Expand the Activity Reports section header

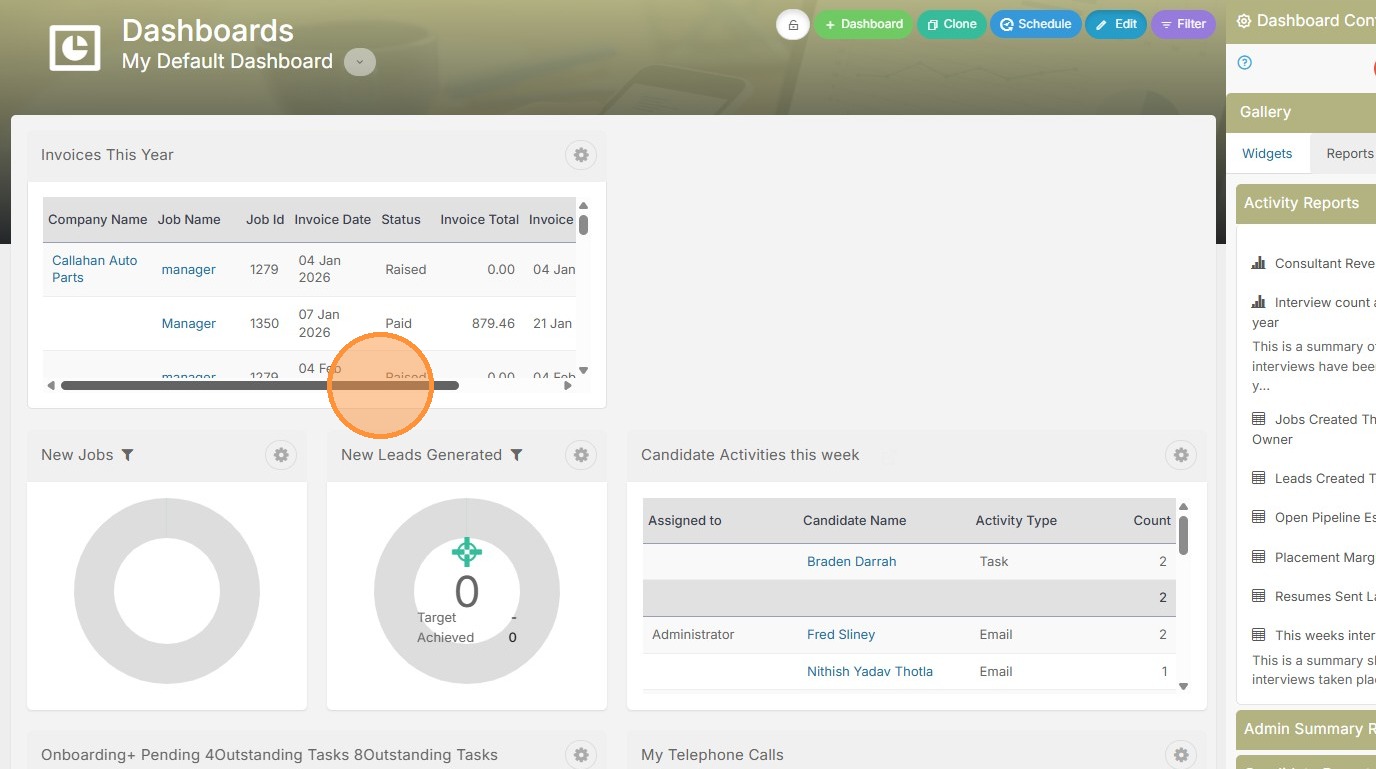tap(1306, 203)
